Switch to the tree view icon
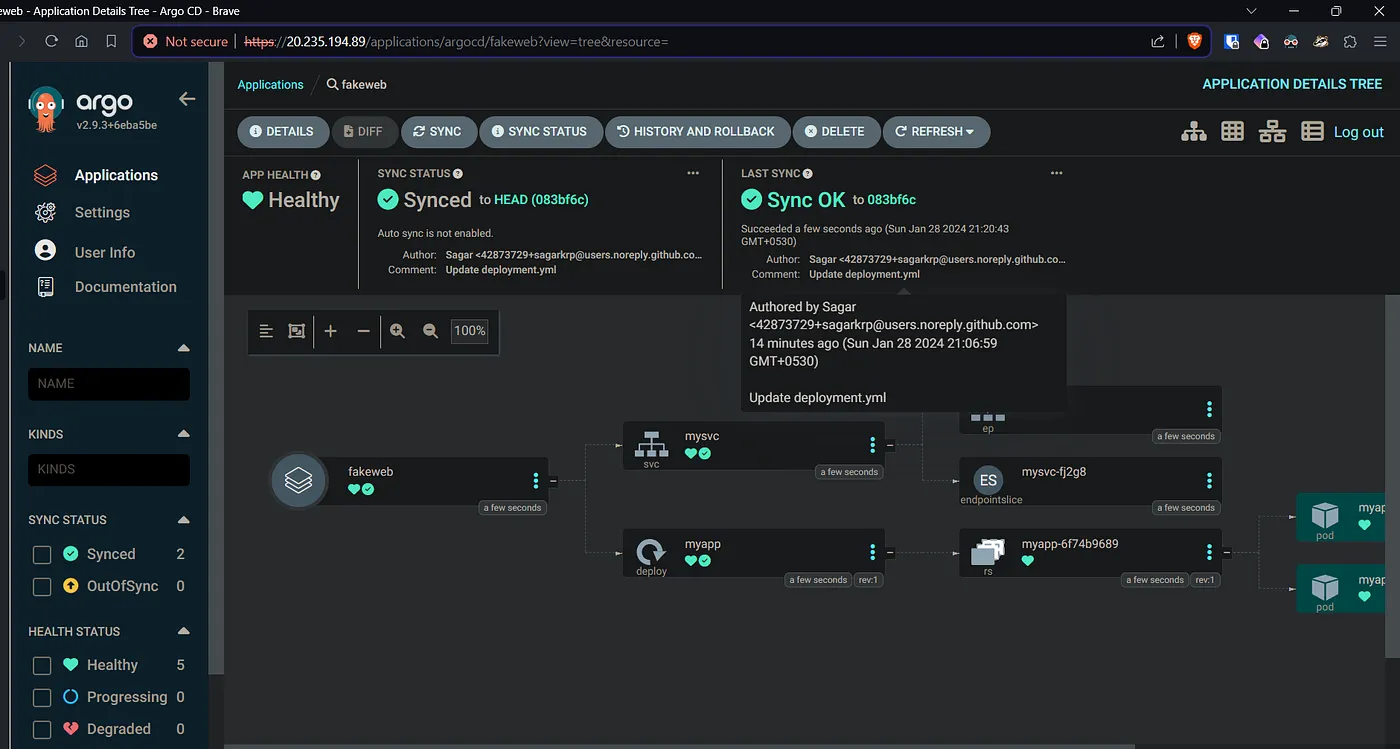This screenshot has height=749, width=1400. click(1194, 132)
